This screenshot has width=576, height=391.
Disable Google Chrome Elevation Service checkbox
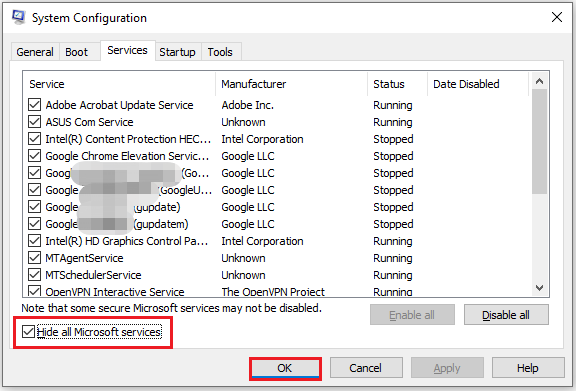coord(35,156)
